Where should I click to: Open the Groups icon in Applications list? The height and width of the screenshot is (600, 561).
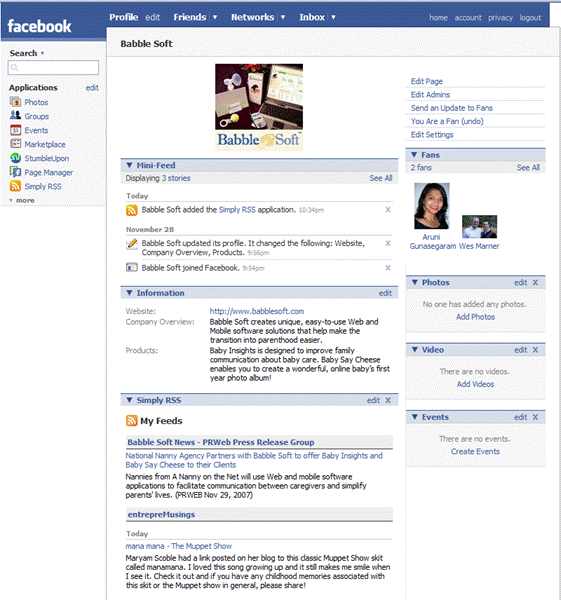pos(15,116)
